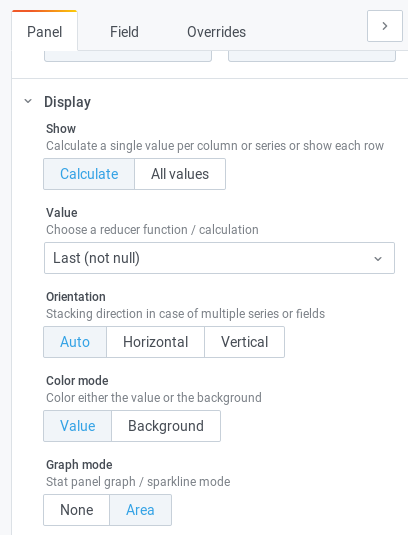Click the left partially hidden input field above Display
The height and width of the screenshot is (535, 408).
point(128,56)
